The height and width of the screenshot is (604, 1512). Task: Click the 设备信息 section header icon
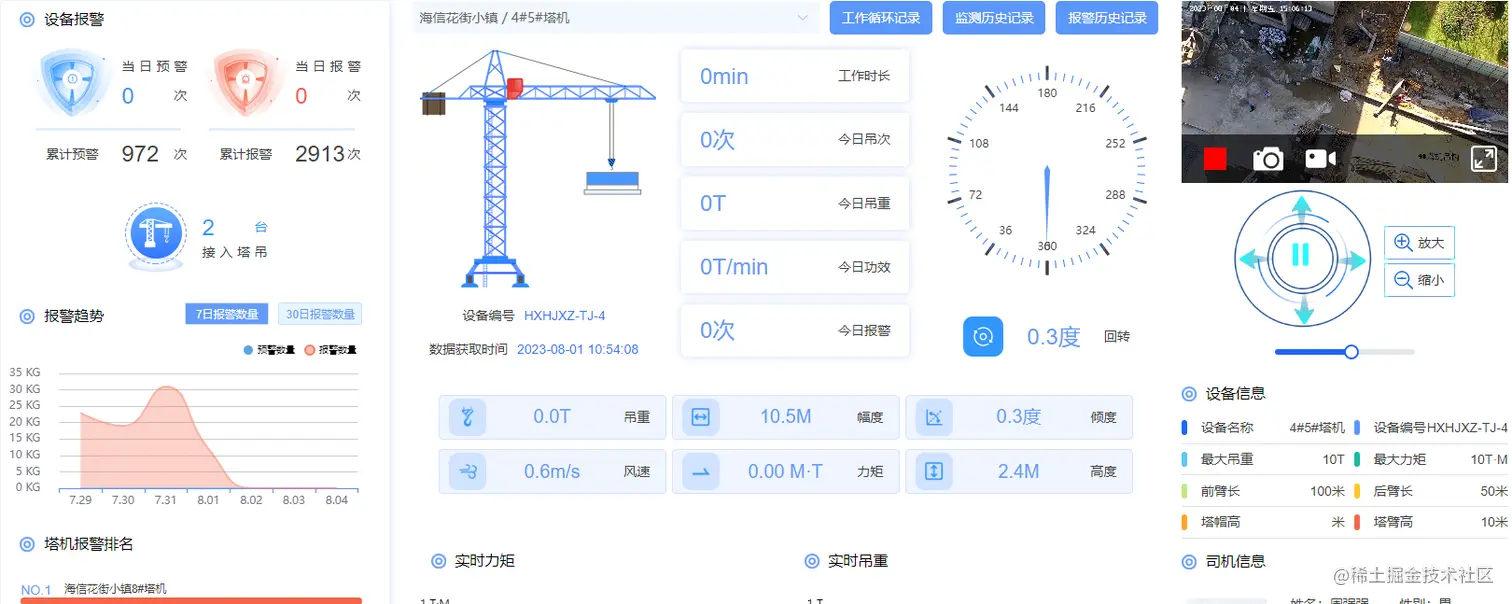tap(1189, 394)
